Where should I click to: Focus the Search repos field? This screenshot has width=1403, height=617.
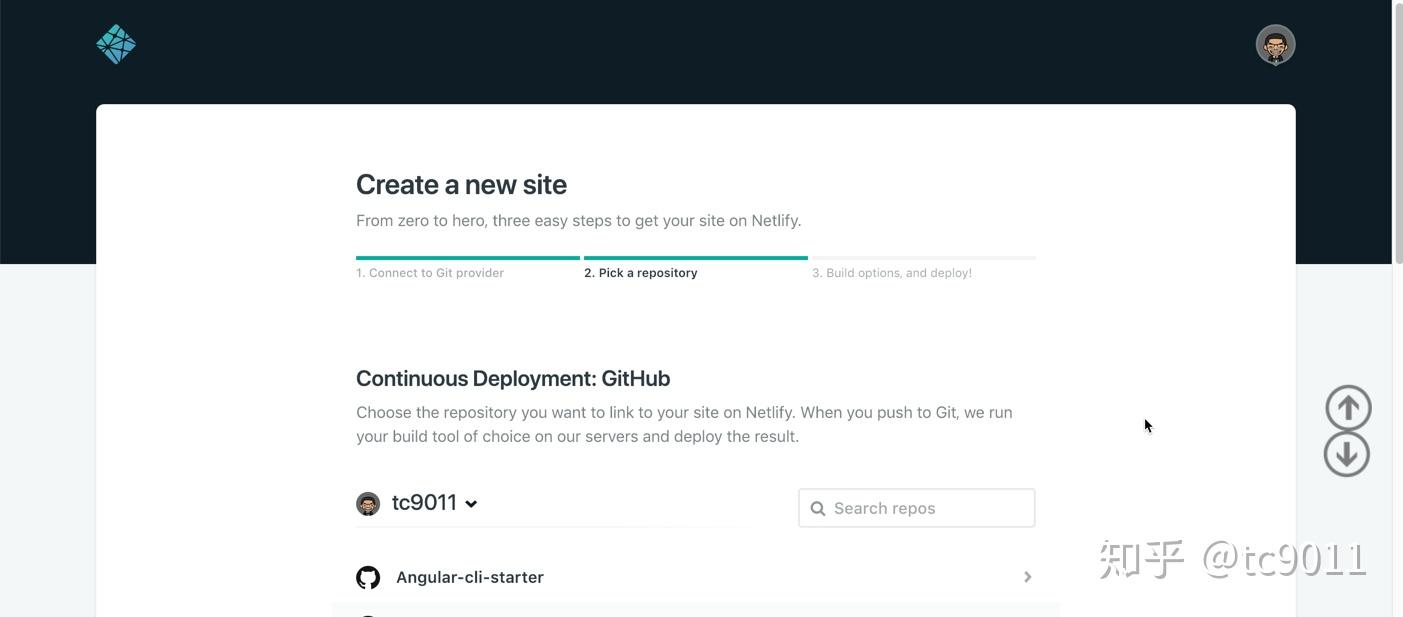tap(928, 509)
